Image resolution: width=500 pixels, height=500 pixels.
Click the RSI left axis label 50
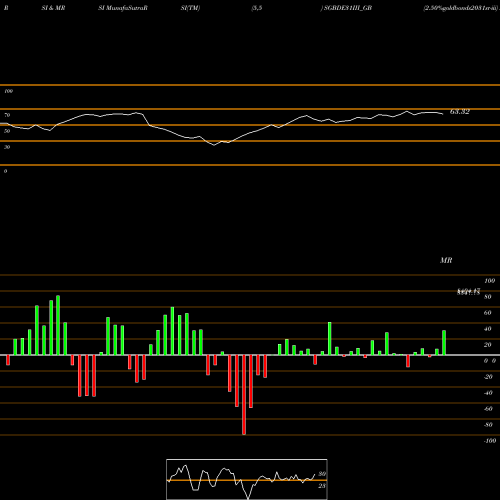(7, 131)
